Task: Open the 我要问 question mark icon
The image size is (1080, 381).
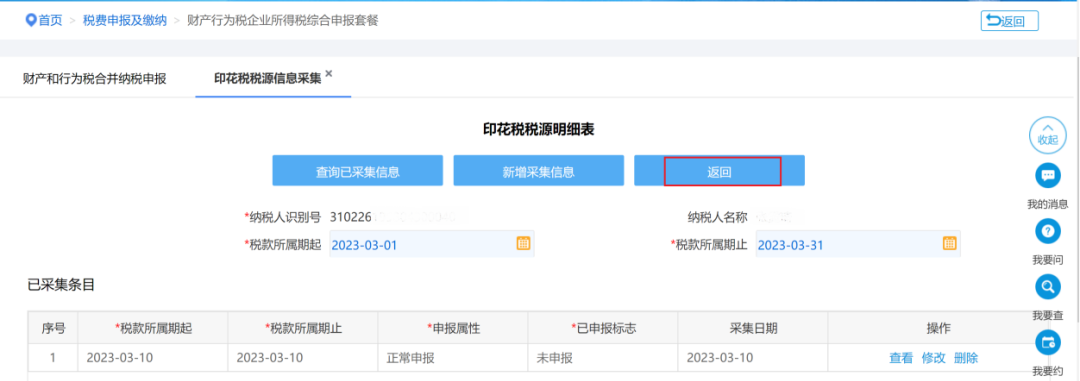Action: click(1048, 231)
